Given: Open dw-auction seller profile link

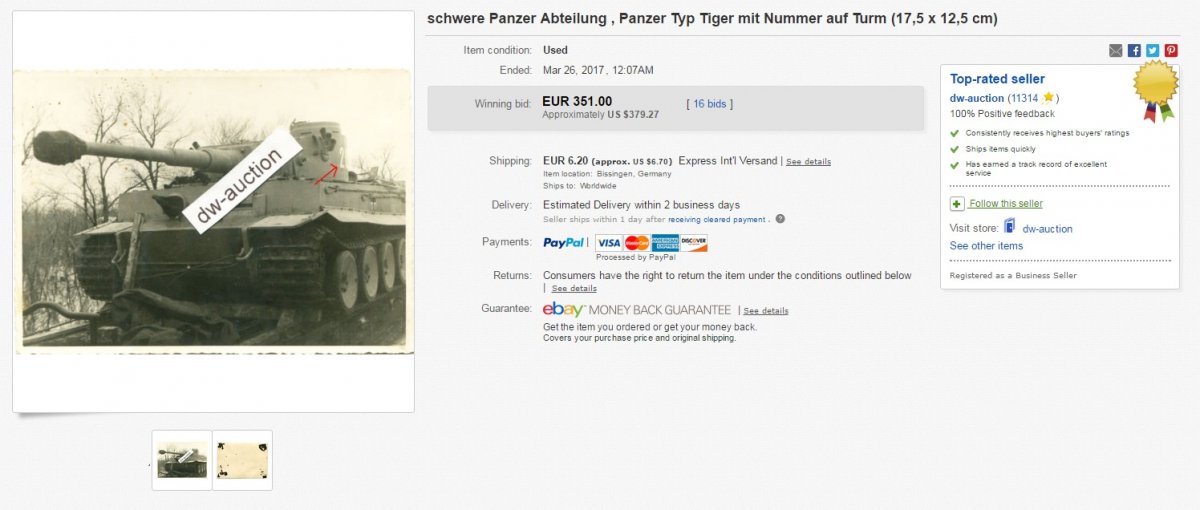Looking at the screenshot, I should pyautogui.click(x=976, y=98).
